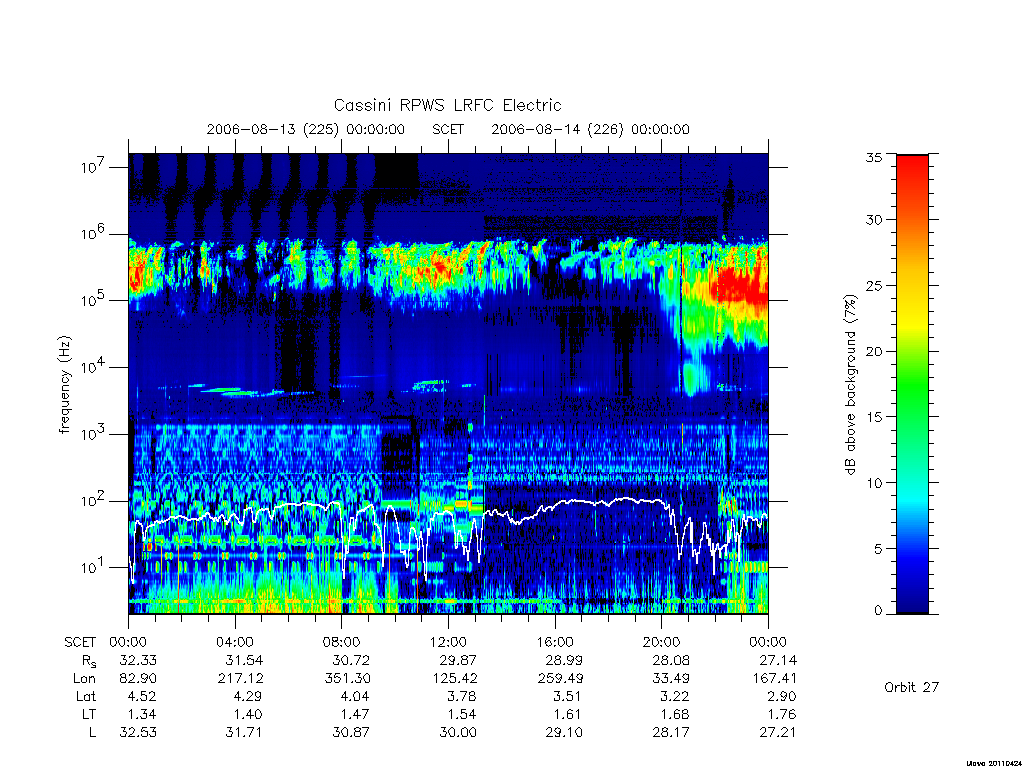Click the green burst near 10^4 Hz at 21:00
1024x768 pixels.
694,379
